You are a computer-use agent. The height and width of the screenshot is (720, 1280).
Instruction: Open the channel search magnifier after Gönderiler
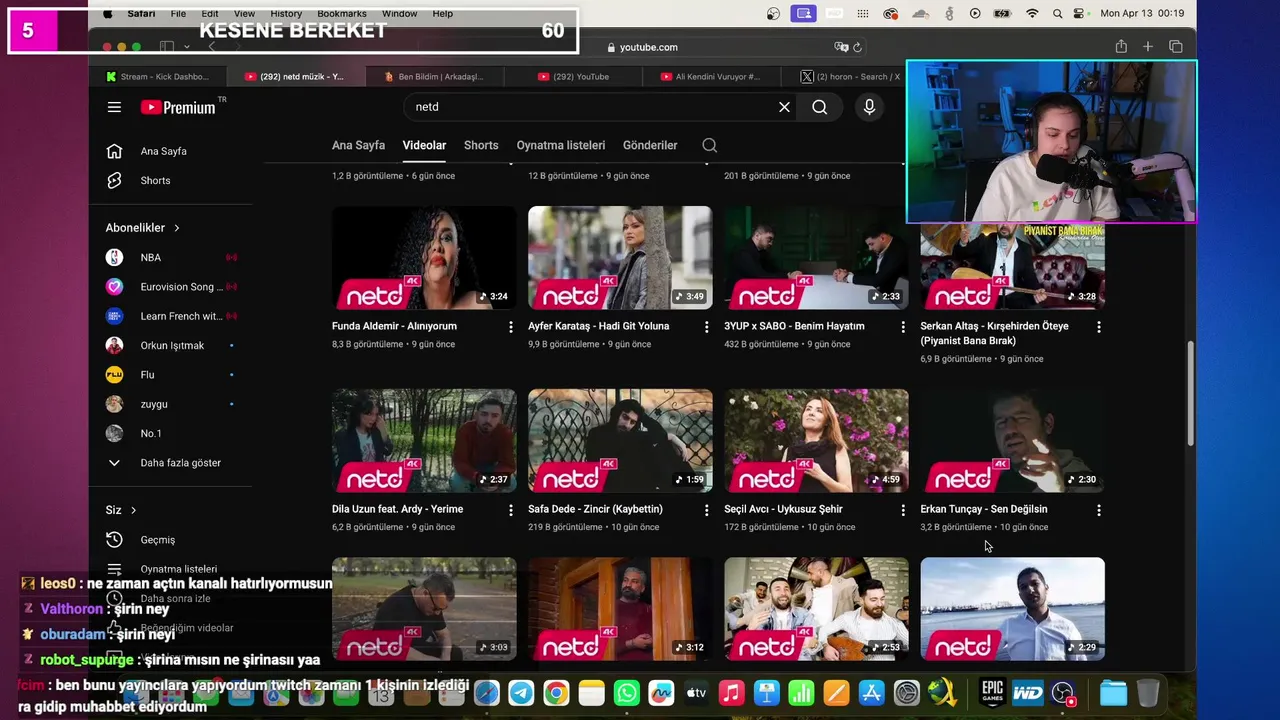[x=709, y=145]
